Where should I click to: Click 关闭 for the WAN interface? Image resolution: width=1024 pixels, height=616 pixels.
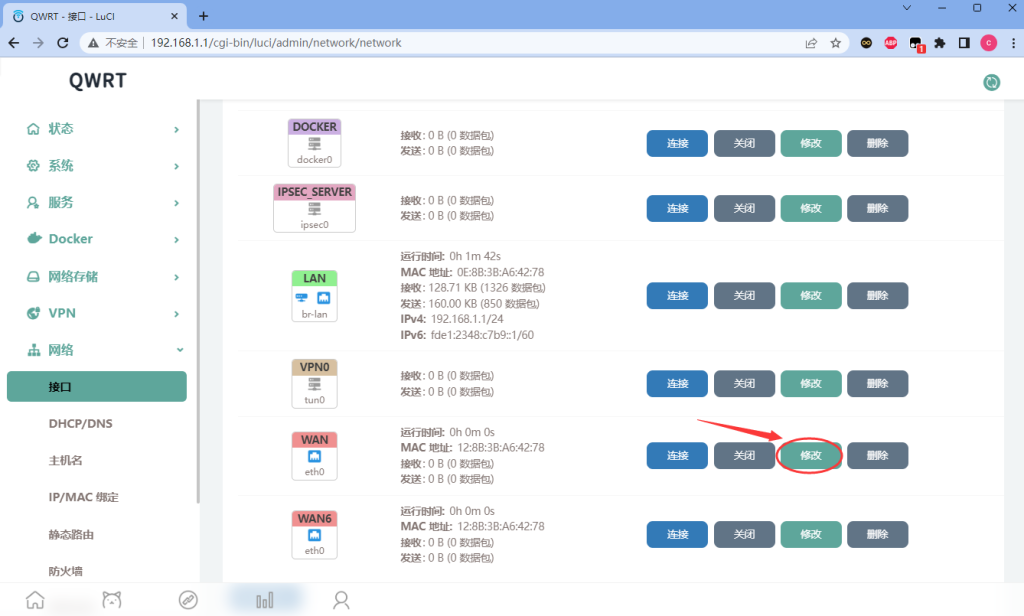(x=744, y=456)
